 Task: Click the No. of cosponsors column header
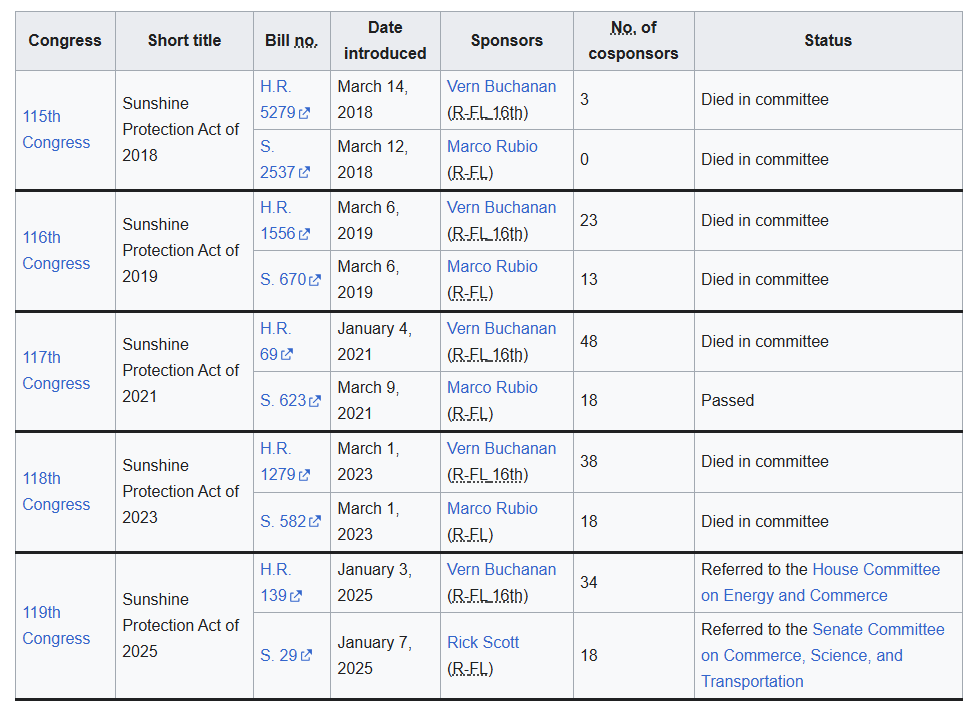[634, 41]
